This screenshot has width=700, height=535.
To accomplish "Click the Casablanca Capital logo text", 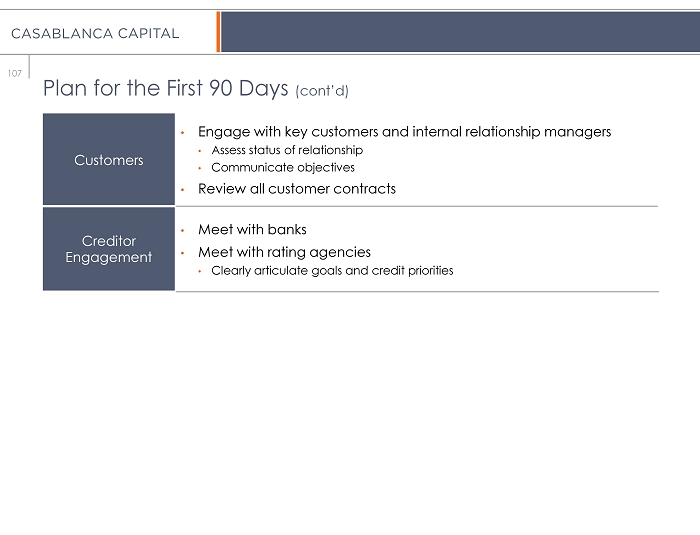I will pos(95,33).
